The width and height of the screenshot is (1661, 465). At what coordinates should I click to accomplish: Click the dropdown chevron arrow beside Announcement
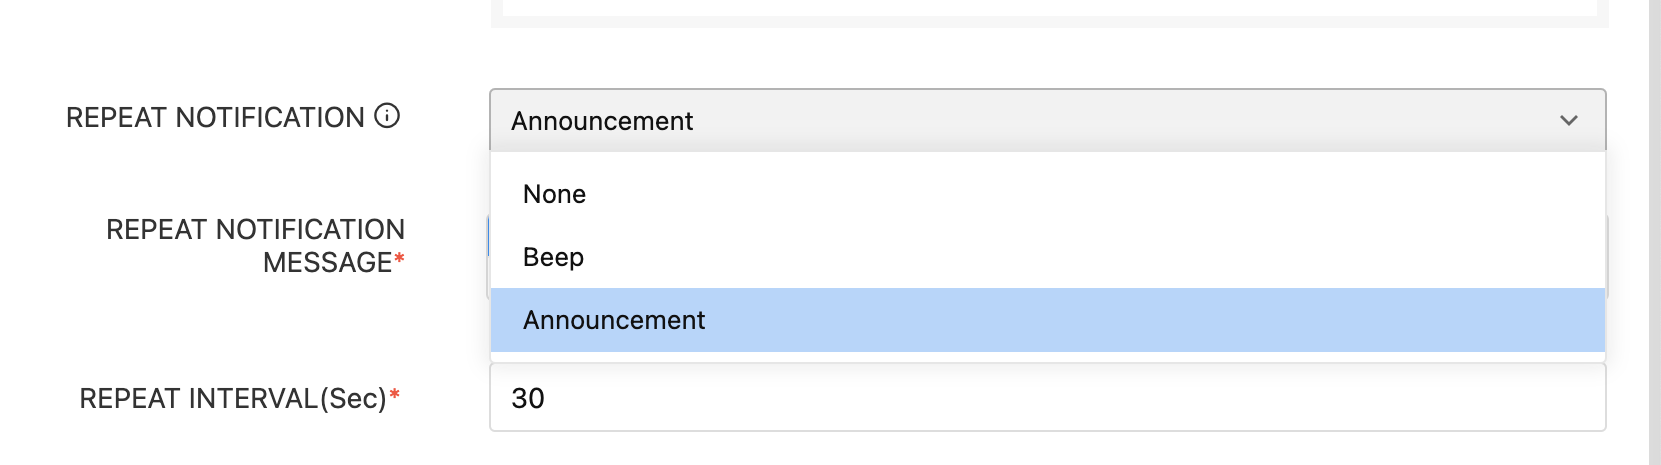pyautogui.click(x=1568, y=121)
